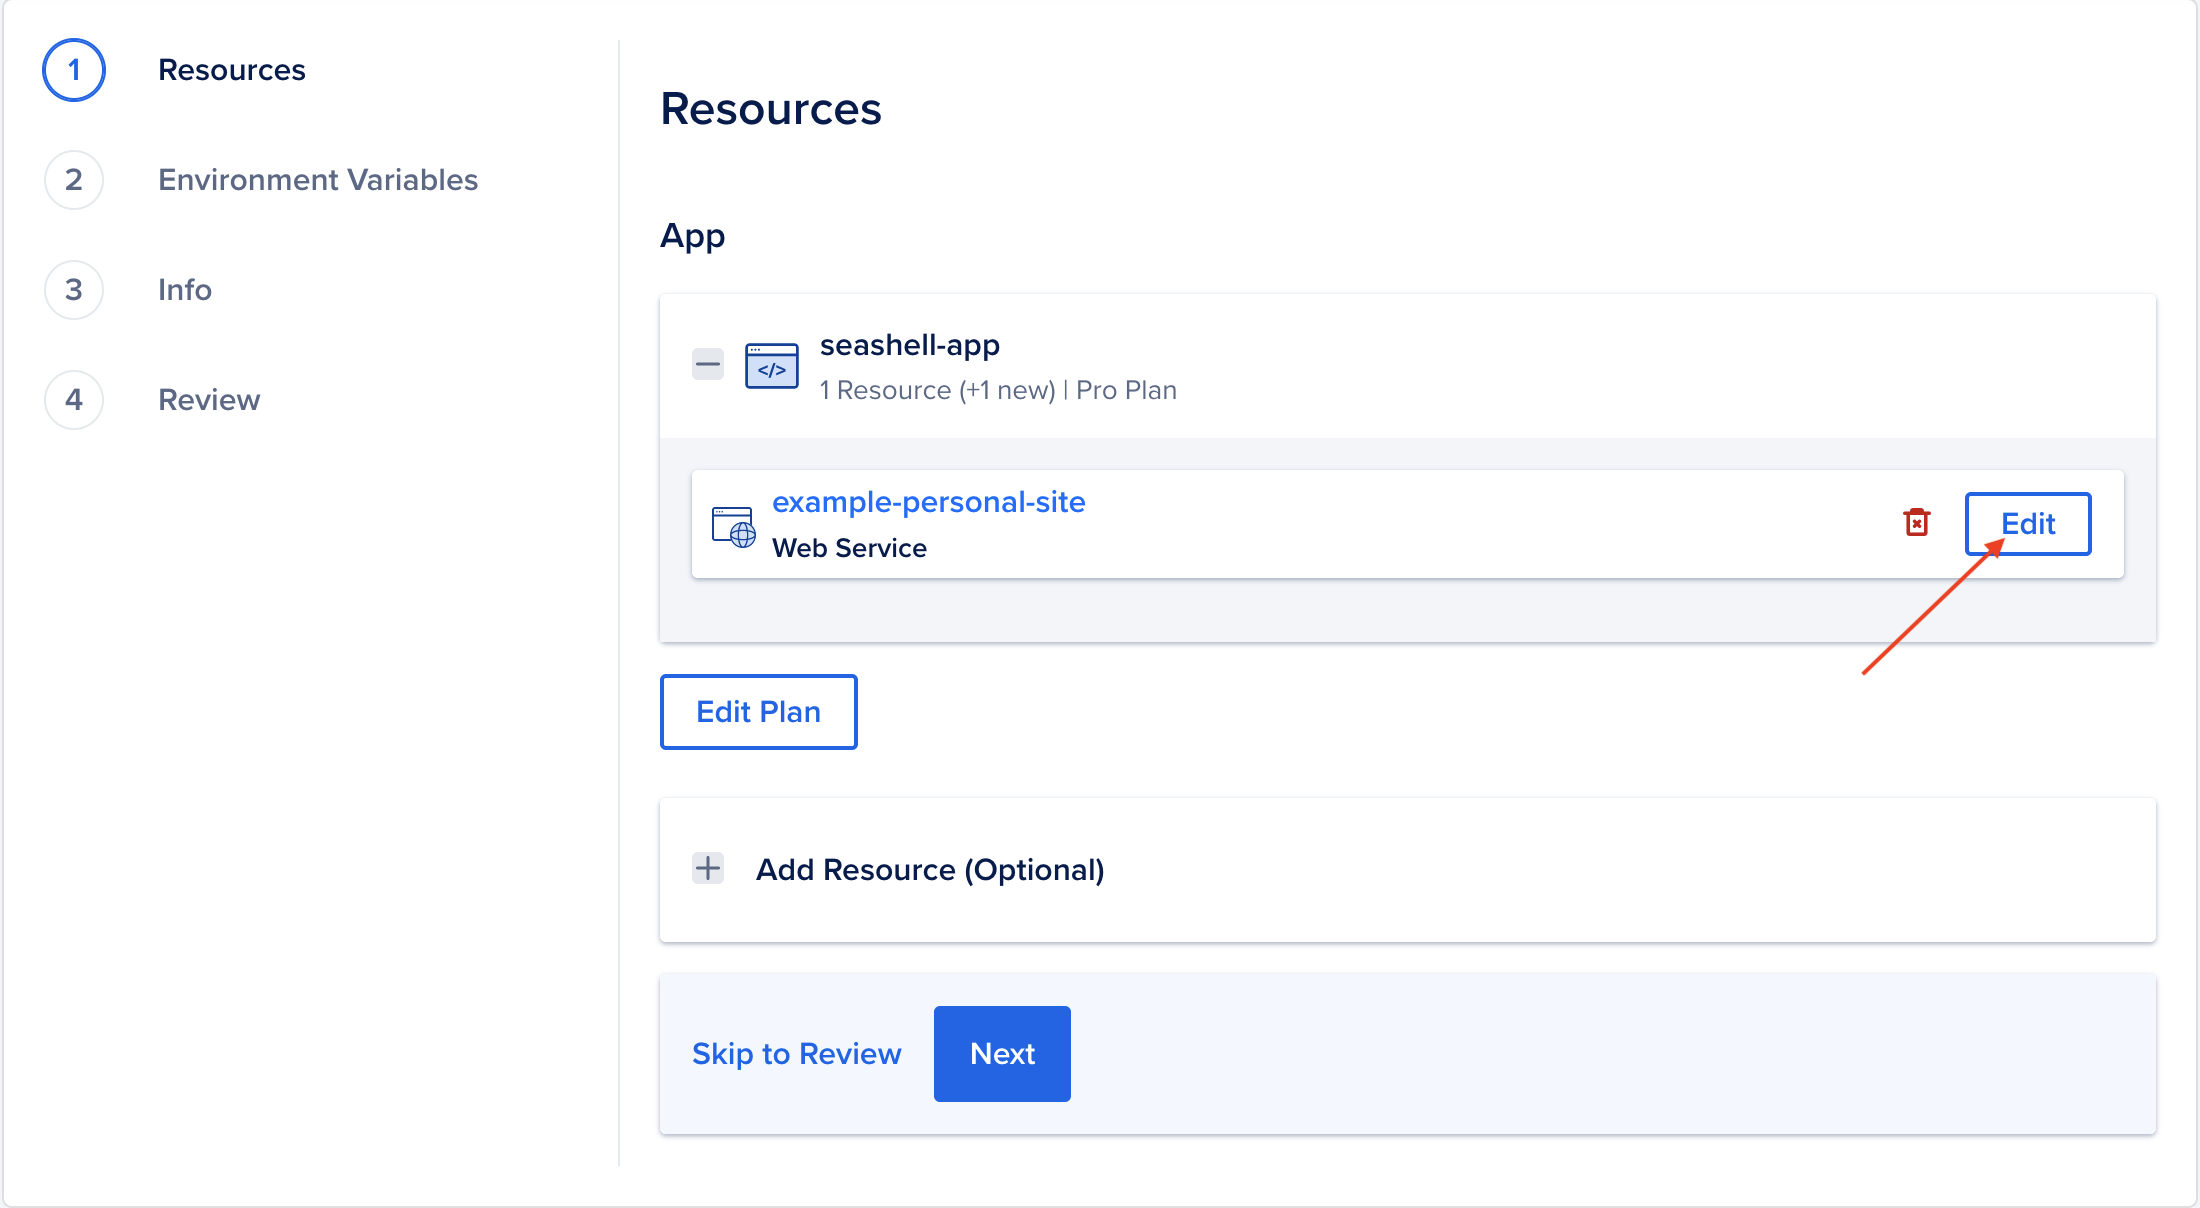
Task: Click the App section heading
Action: coord(693,237)
